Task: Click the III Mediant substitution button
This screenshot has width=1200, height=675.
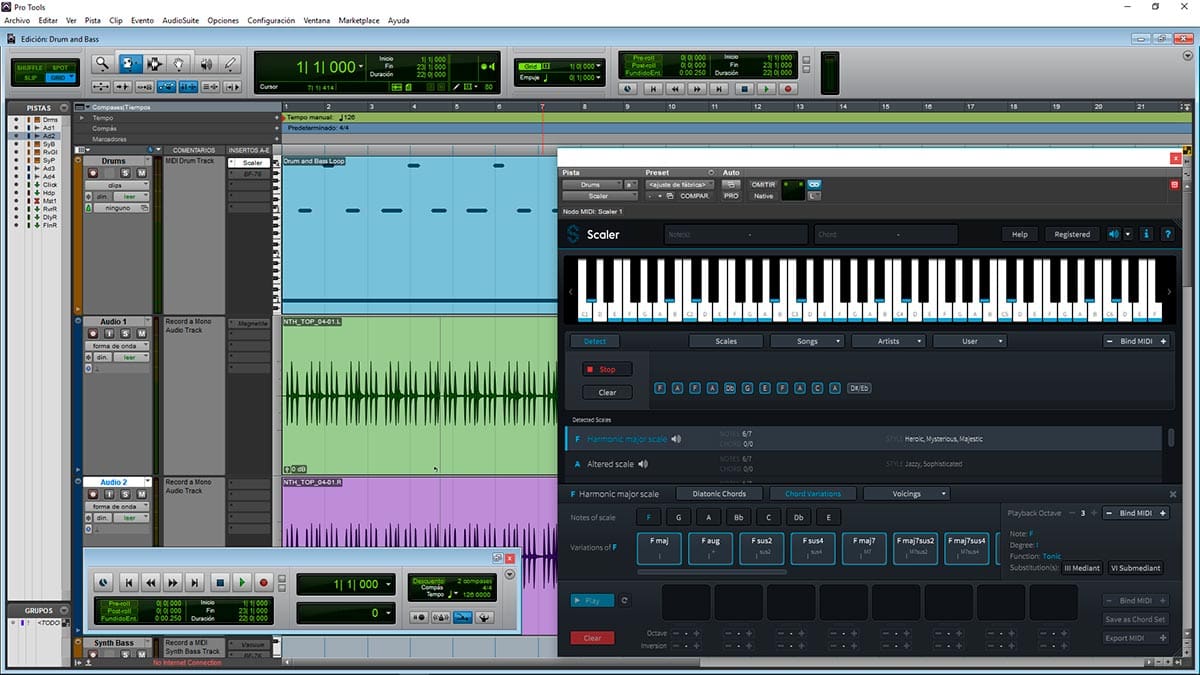Action: (x=1081, y=568)
